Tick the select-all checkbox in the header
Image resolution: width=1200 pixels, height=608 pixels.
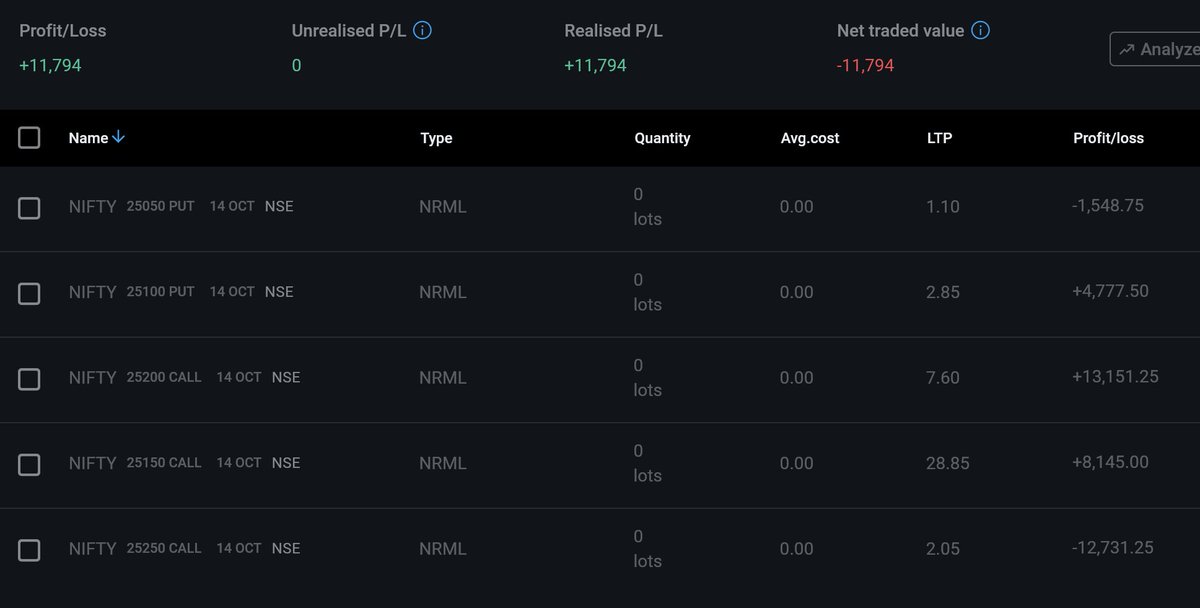pyautogui.click(x=29, y=138)
